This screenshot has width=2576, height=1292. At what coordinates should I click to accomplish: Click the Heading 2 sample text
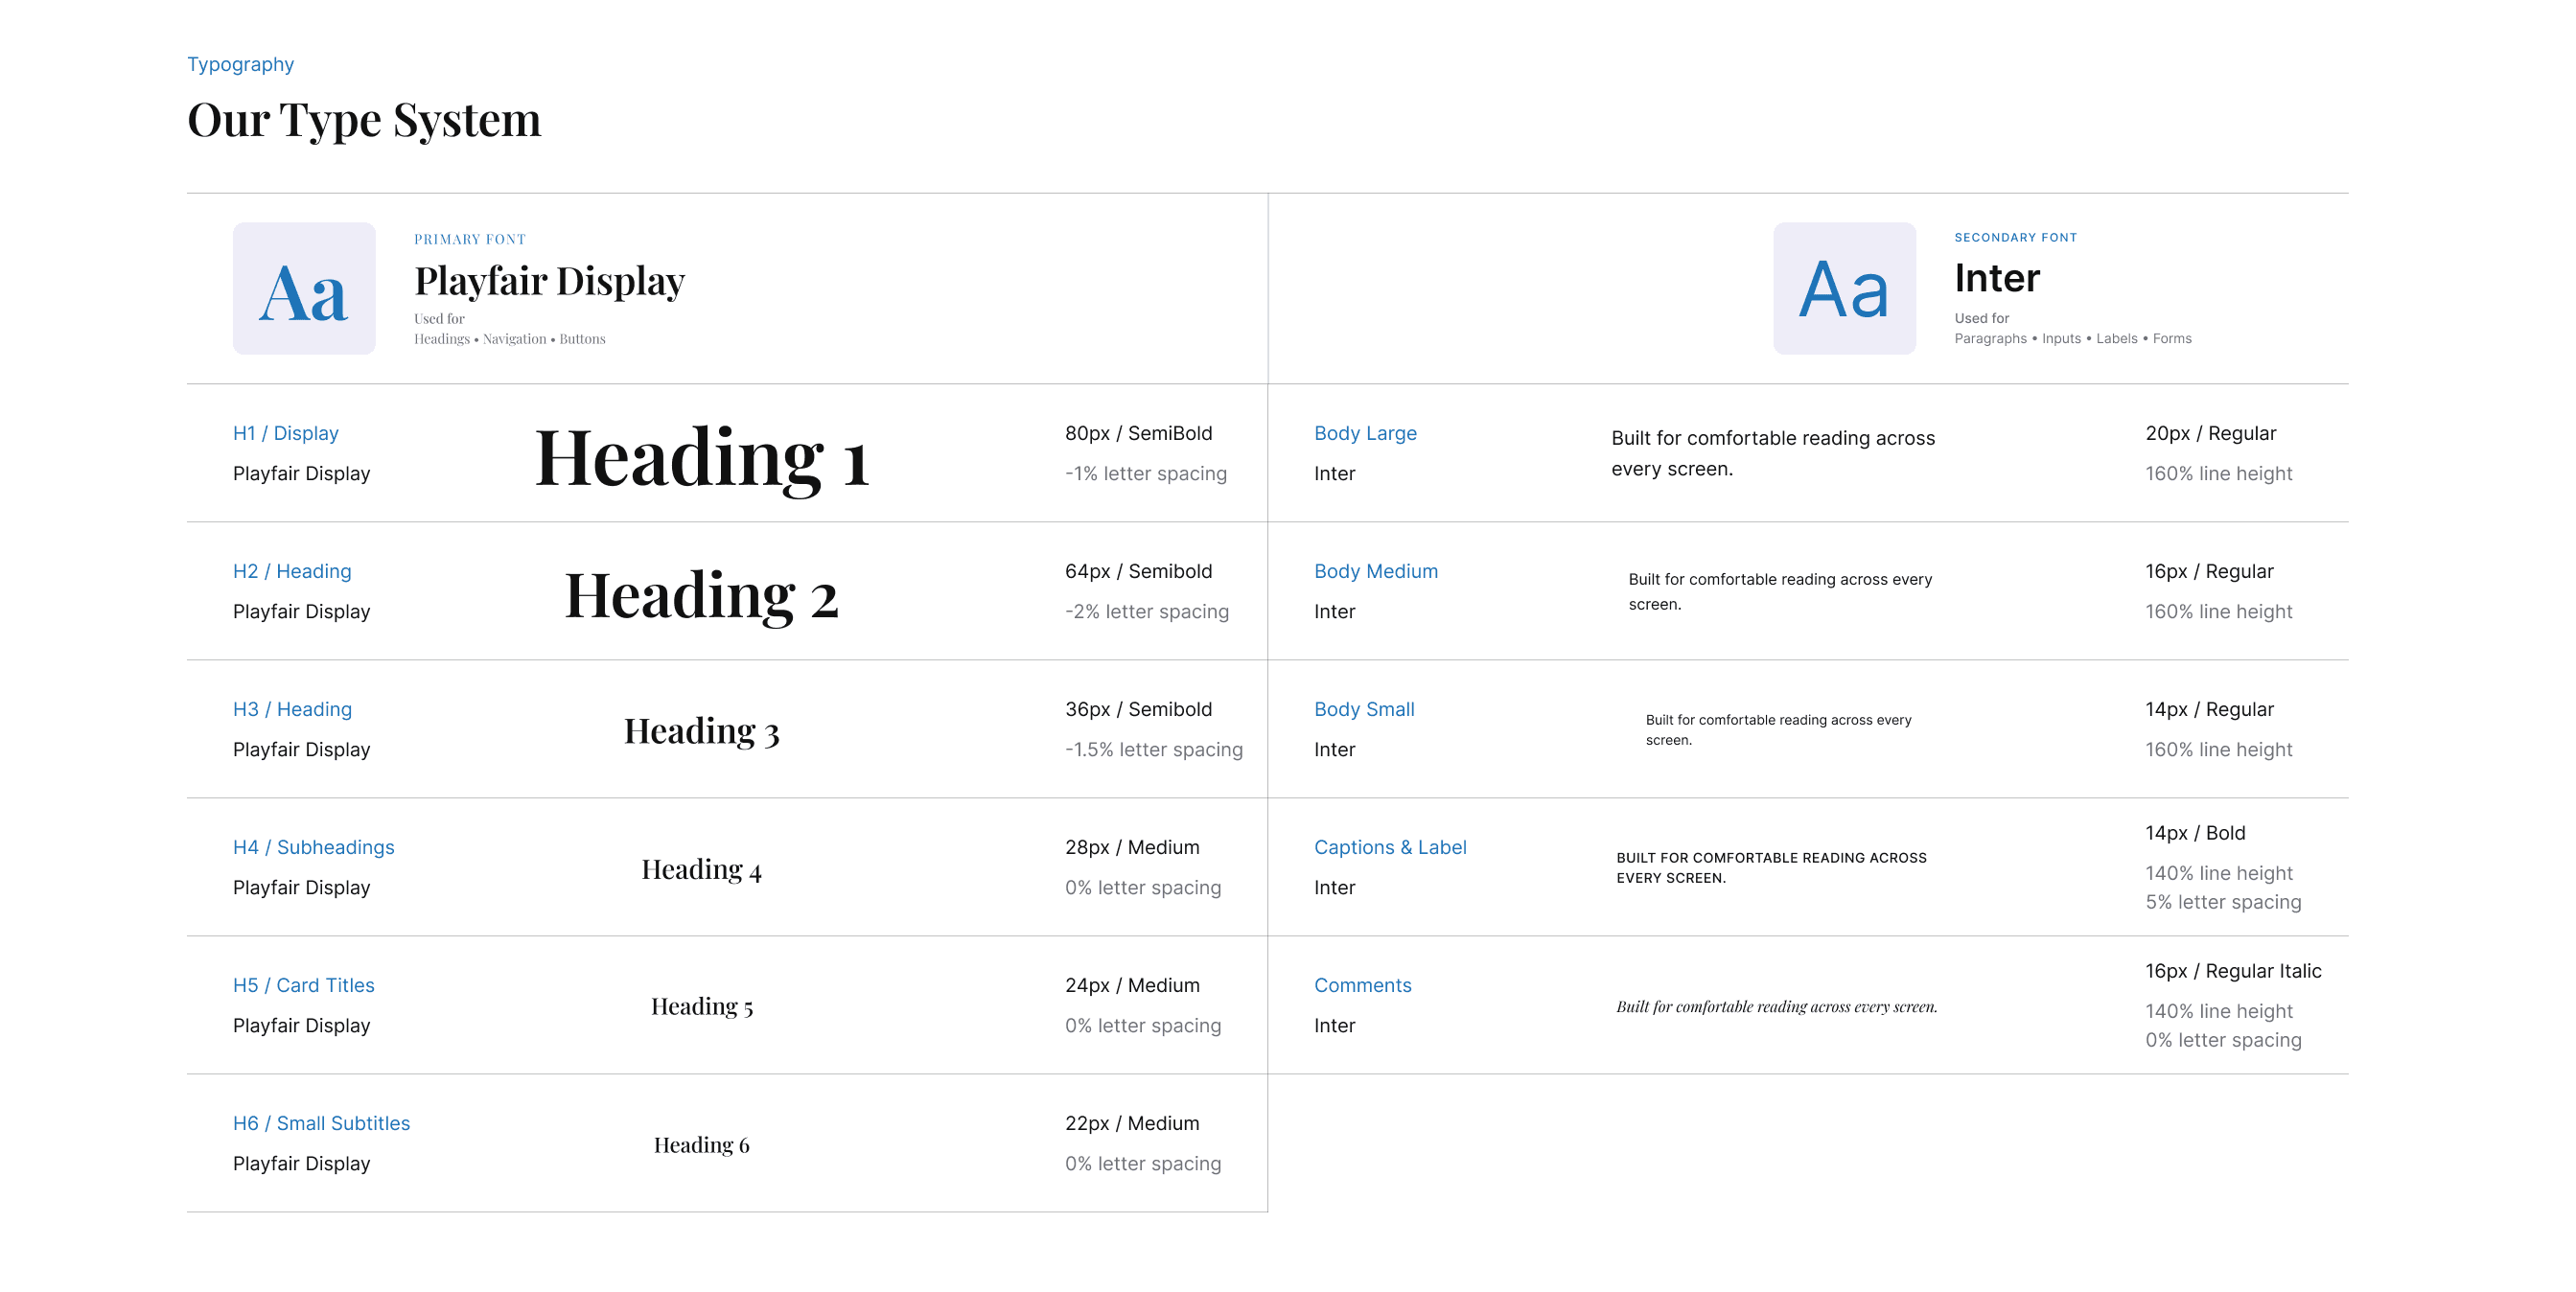pyautogui.click(x=702, y=596)
